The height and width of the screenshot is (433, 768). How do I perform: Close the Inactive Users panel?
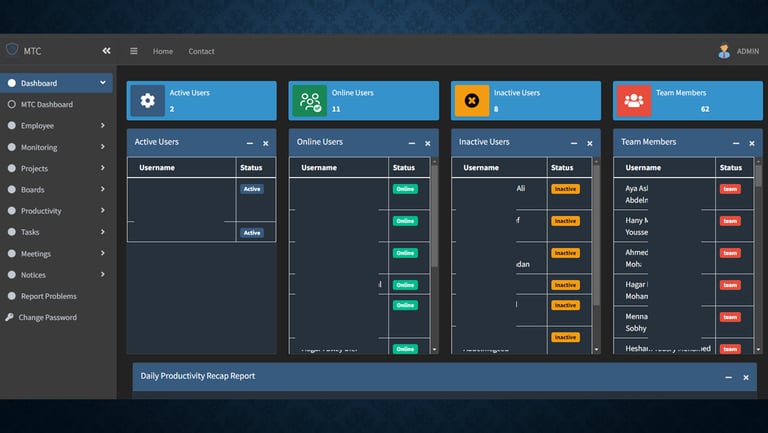(590, 143)
